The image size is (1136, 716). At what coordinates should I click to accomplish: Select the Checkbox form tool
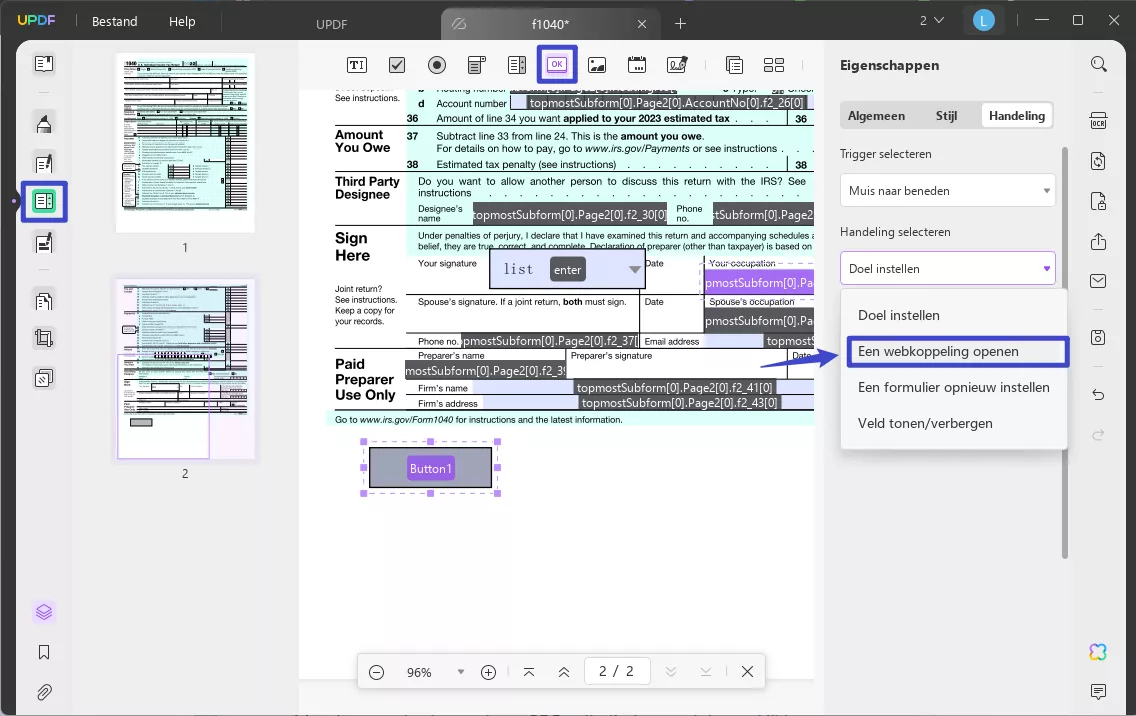click(397, 65)
